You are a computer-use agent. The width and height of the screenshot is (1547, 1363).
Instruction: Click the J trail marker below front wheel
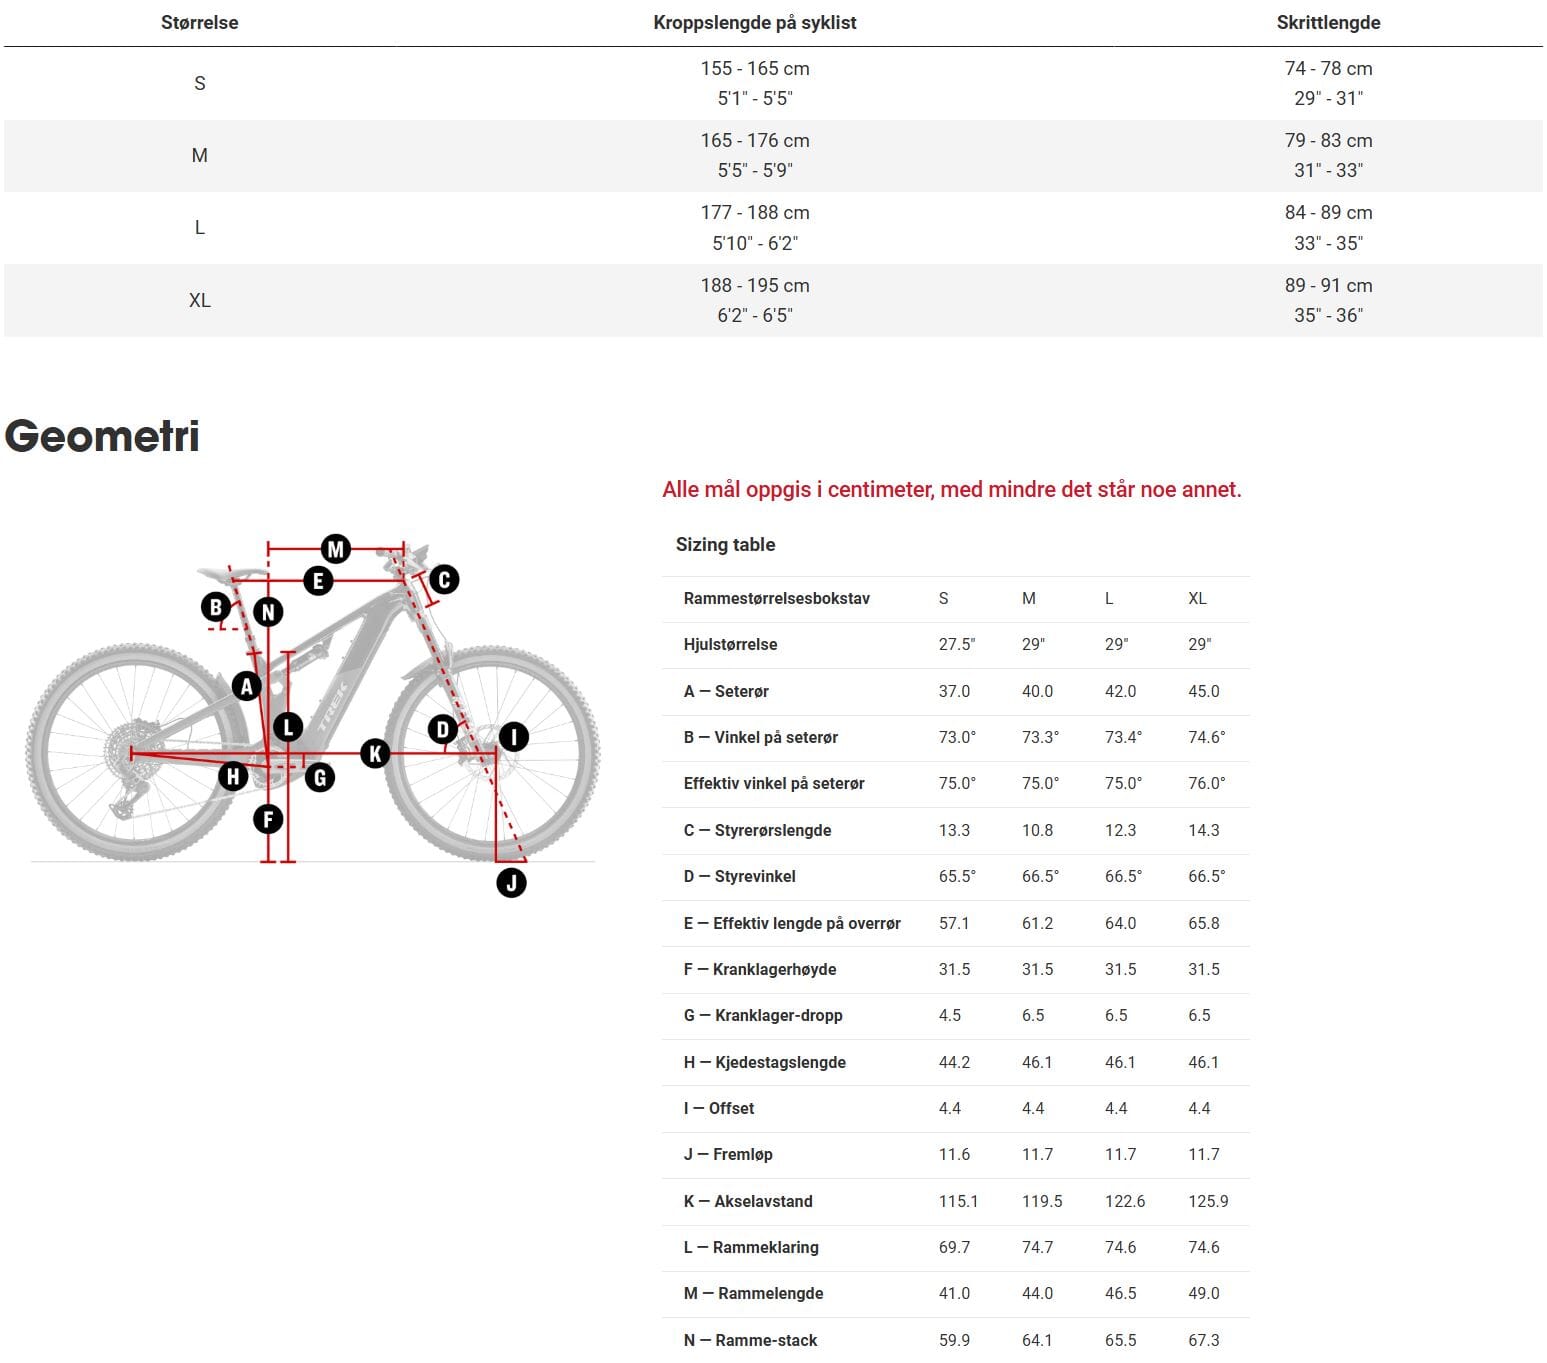511,882
